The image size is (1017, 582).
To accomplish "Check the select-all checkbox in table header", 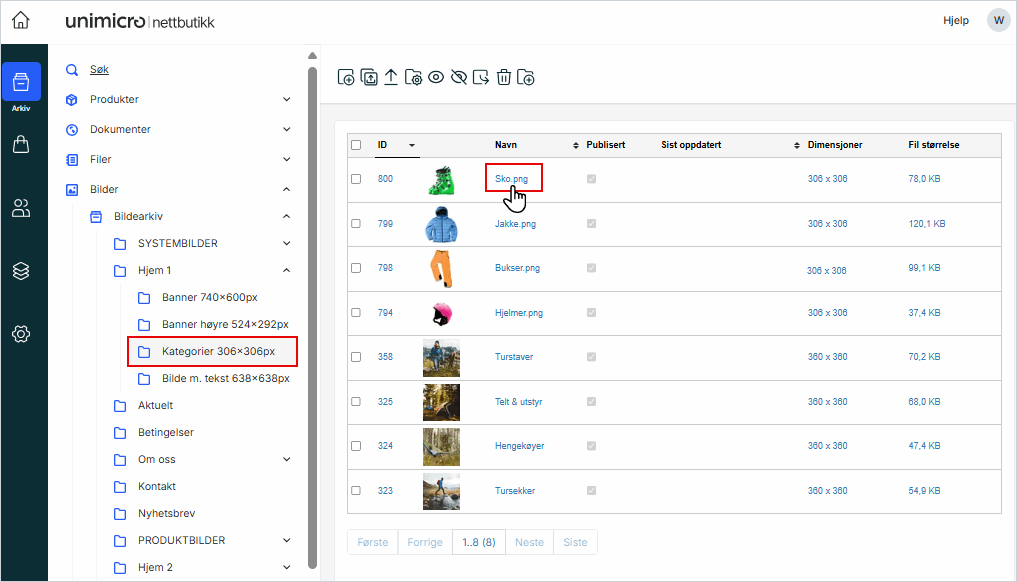I will tap(356, 145).
